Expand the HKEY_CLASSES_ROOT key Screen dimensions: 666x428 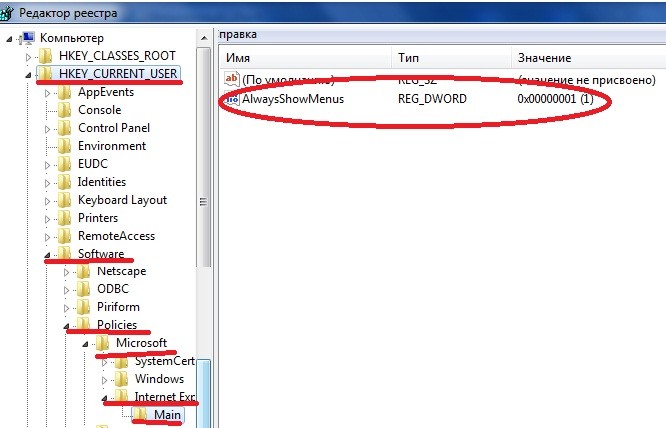tap(28, 56)
